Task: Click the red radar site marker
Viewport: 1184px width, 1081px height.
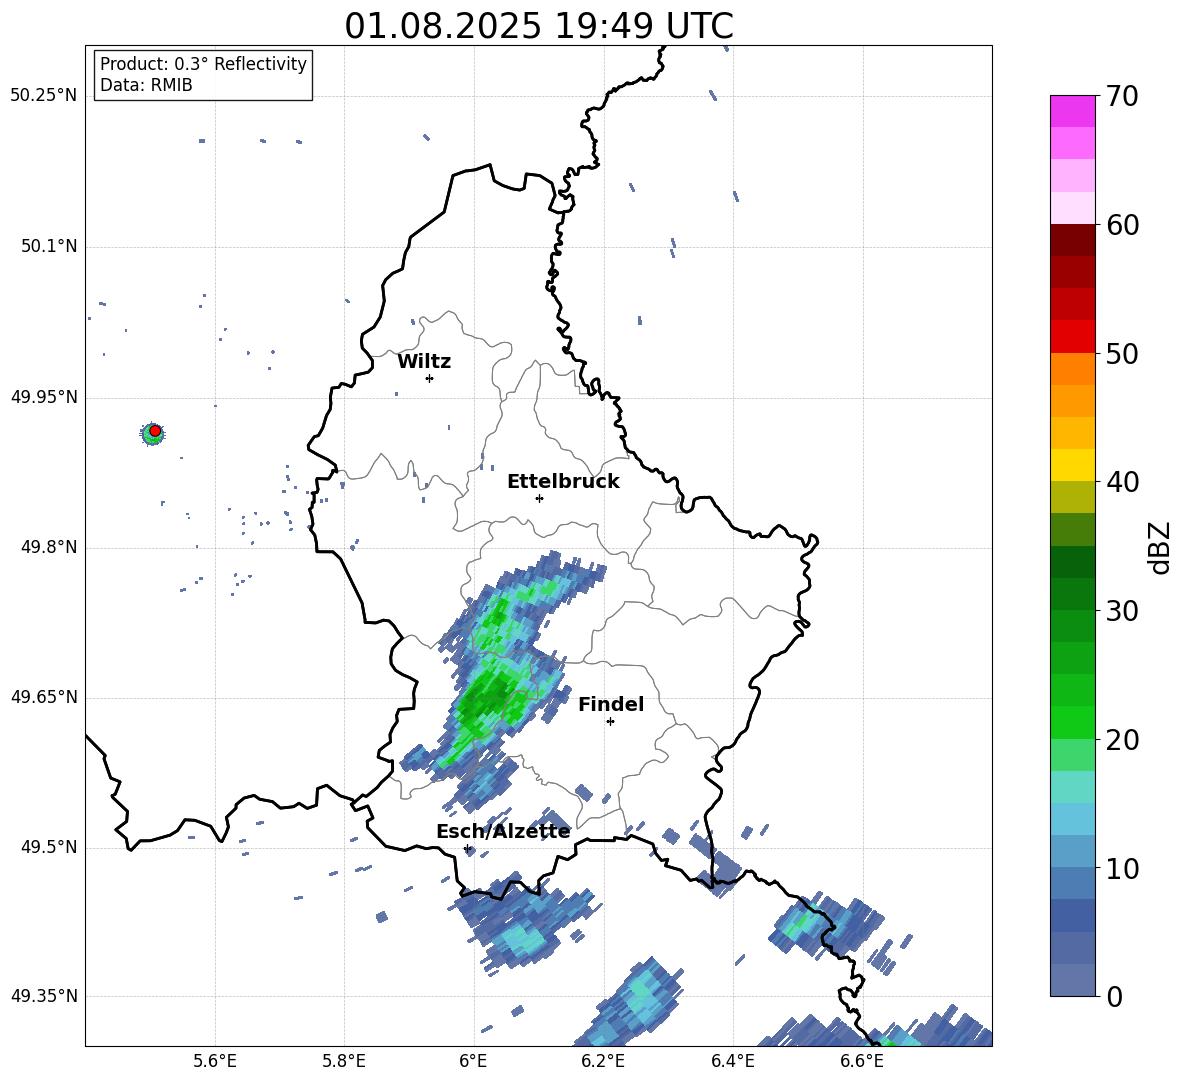Action: pos(155,430)
